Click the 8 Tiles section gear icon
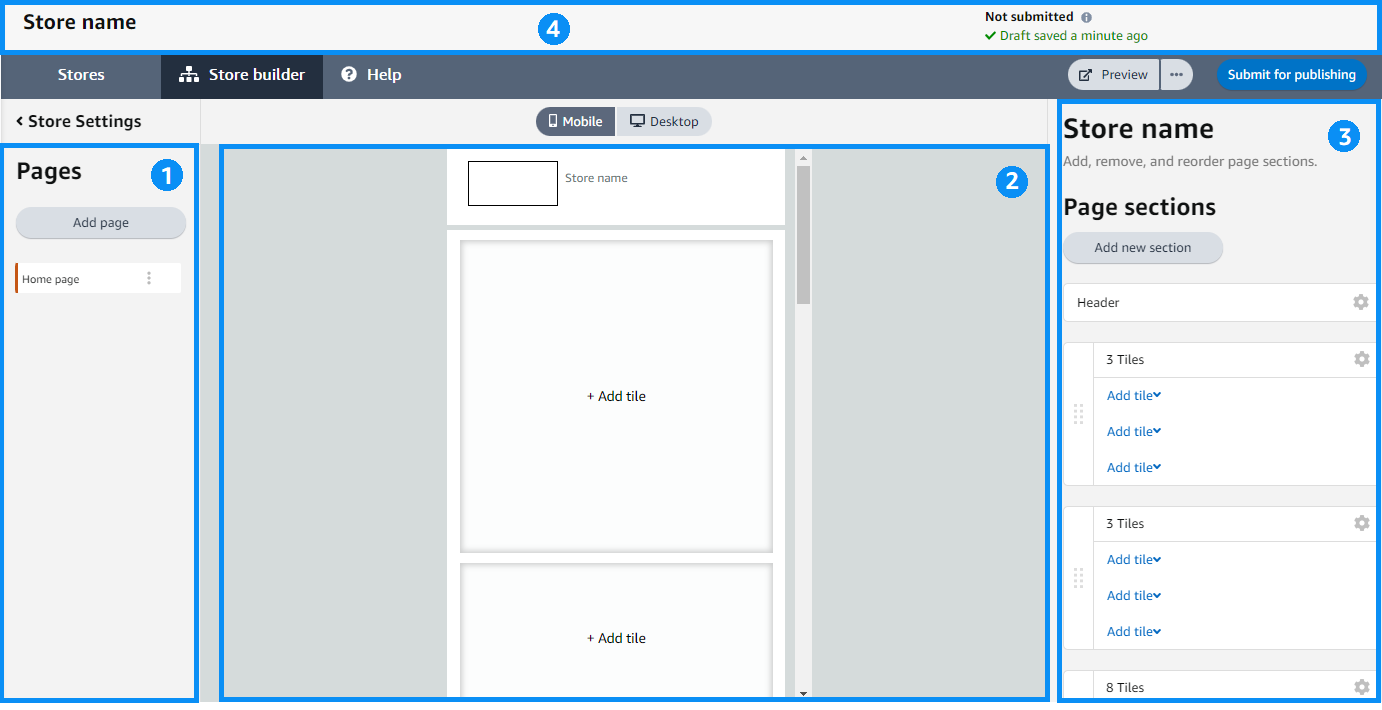 click(x=1360, y=687)
